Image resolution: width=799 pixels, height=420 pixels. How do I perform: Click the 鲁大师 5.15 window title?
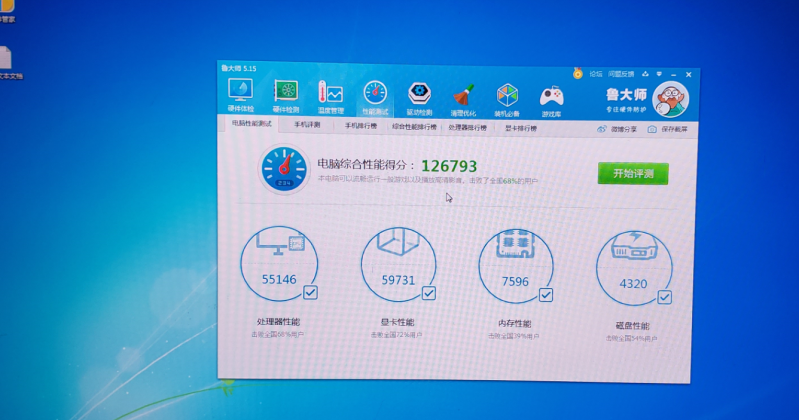pyautogui.click(x=239, y=68)
